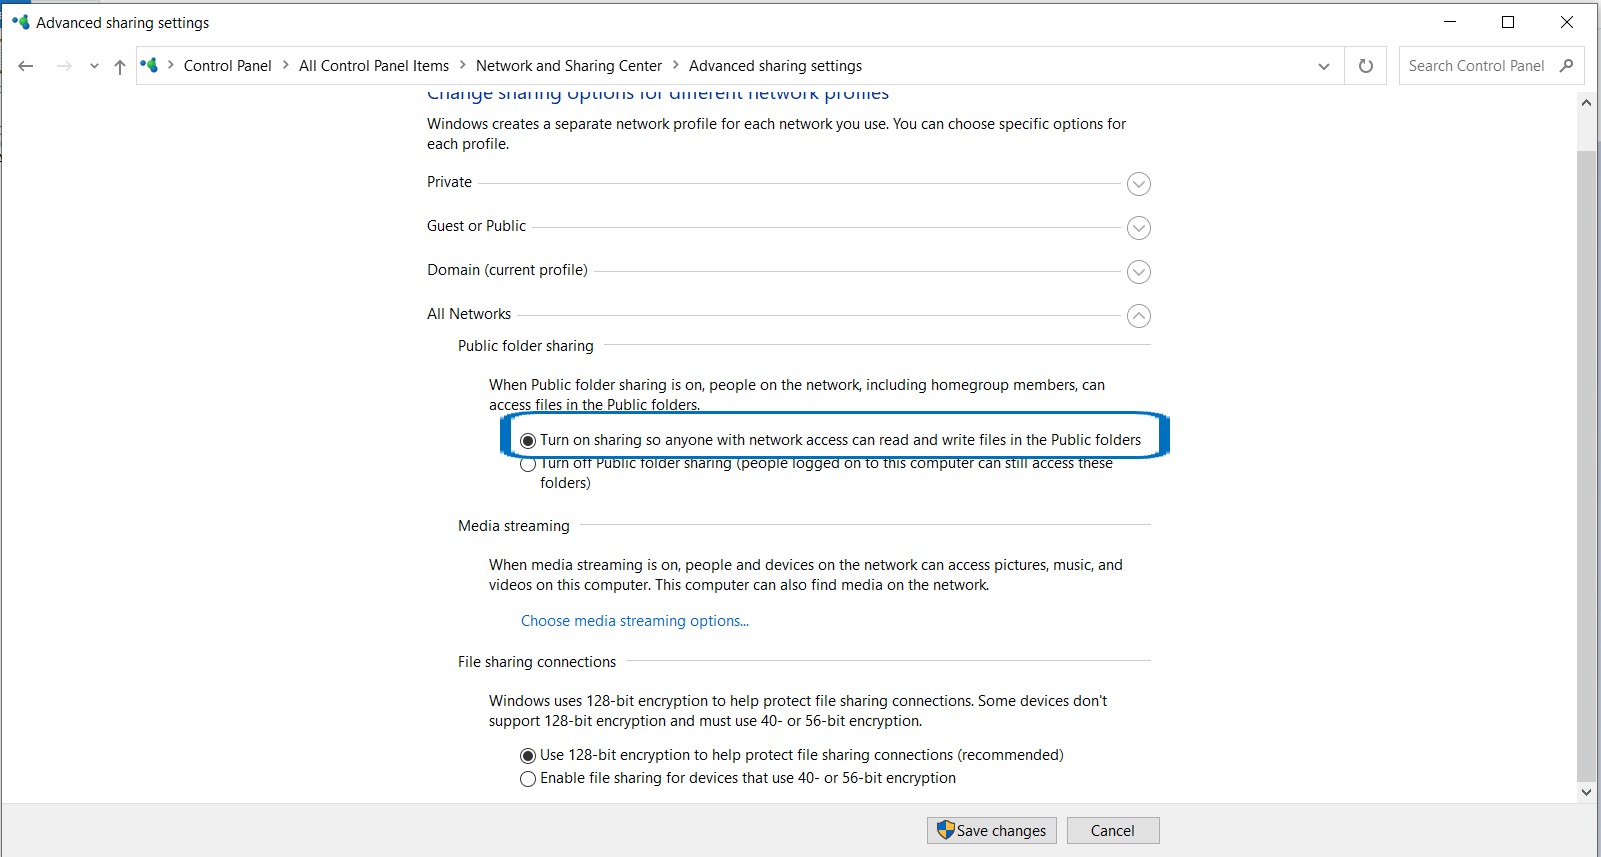Open Choose media streaming options link

click(634, 621)
